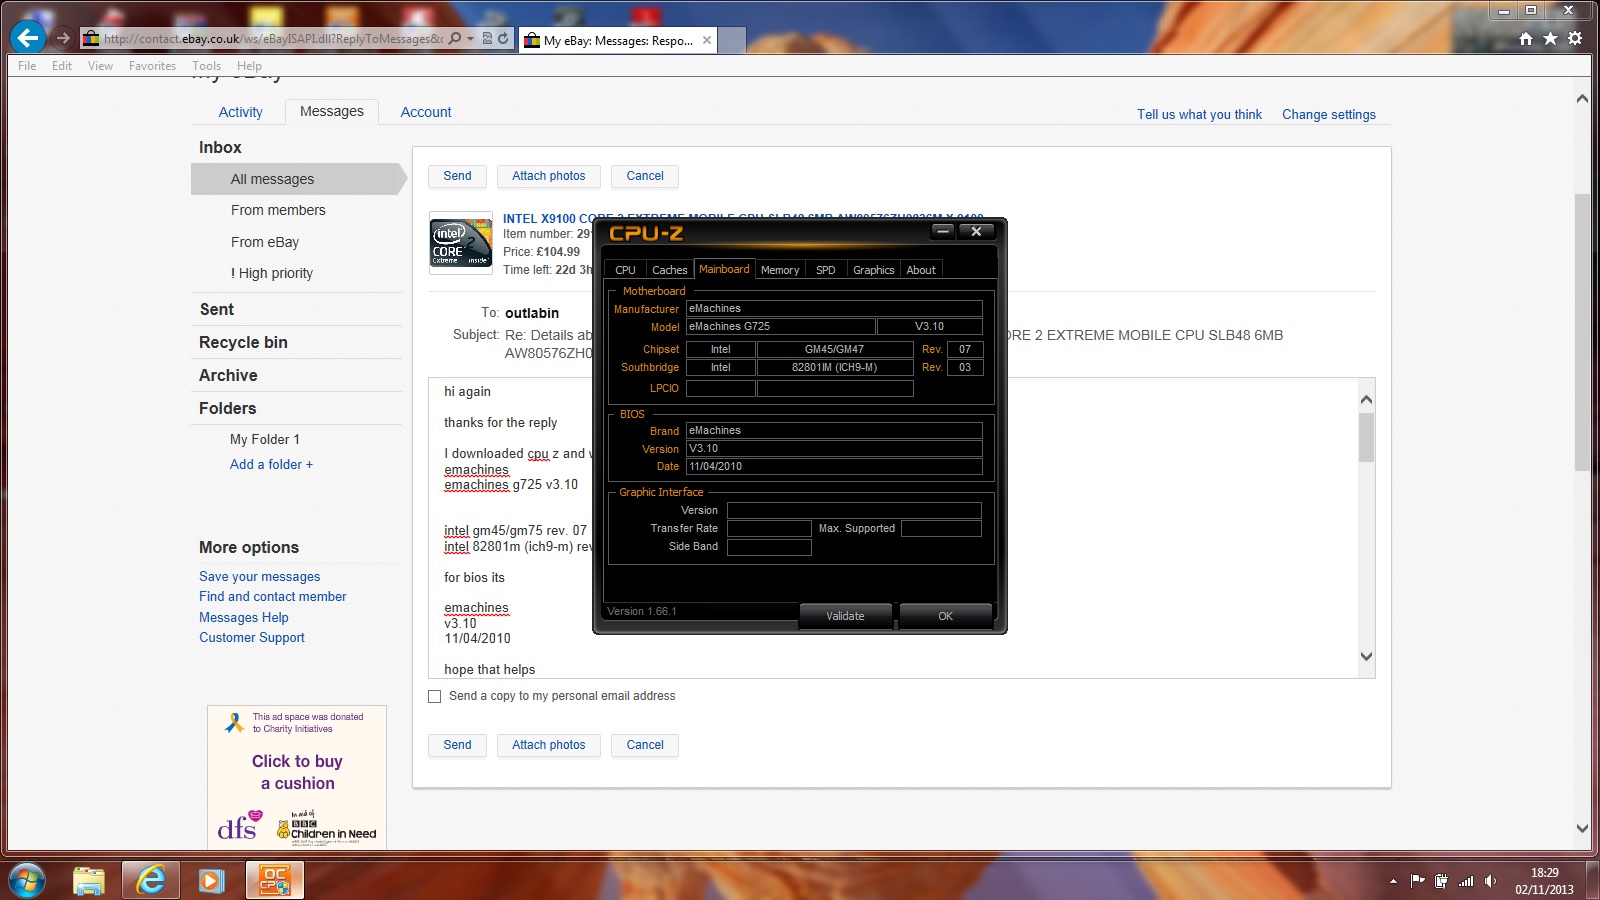Open the Favorites menu
The height and width of the screenshot is (900, 1600).
(x=152, y=66)
